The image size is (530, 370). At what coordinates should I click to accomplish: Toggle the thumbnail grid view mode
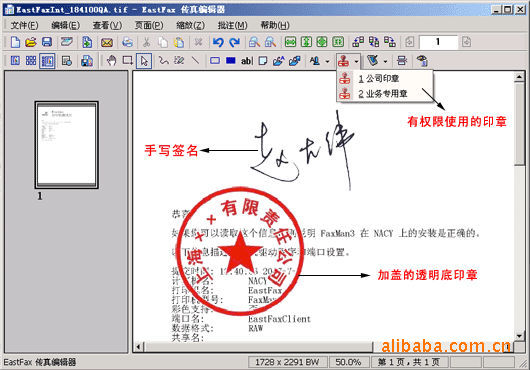pyautogui.click(x=31, y=61)
